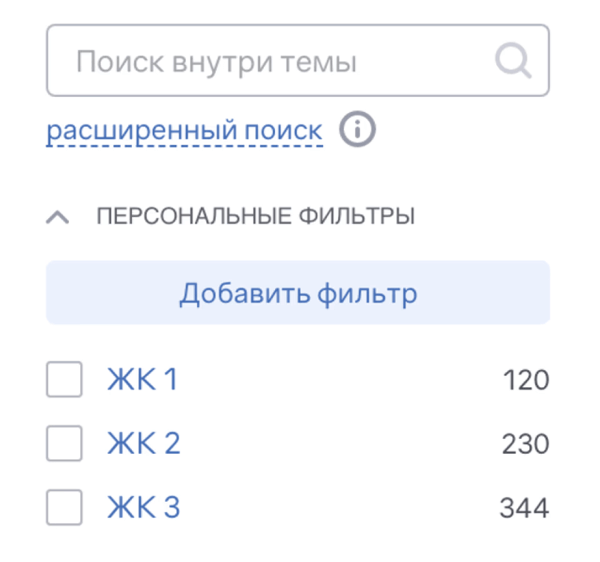Select the ЖК 2 filter label
Image resolution: width=600 pixels, height=562 pixels.
click(143, 443)
